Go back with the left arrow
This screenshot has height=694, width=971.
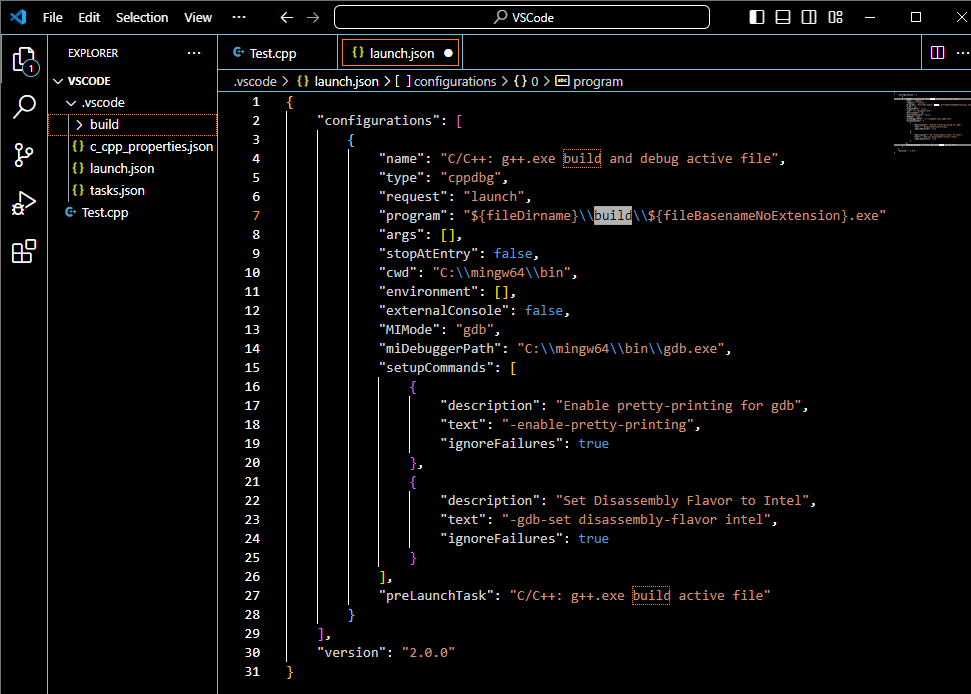coord(286,17)
